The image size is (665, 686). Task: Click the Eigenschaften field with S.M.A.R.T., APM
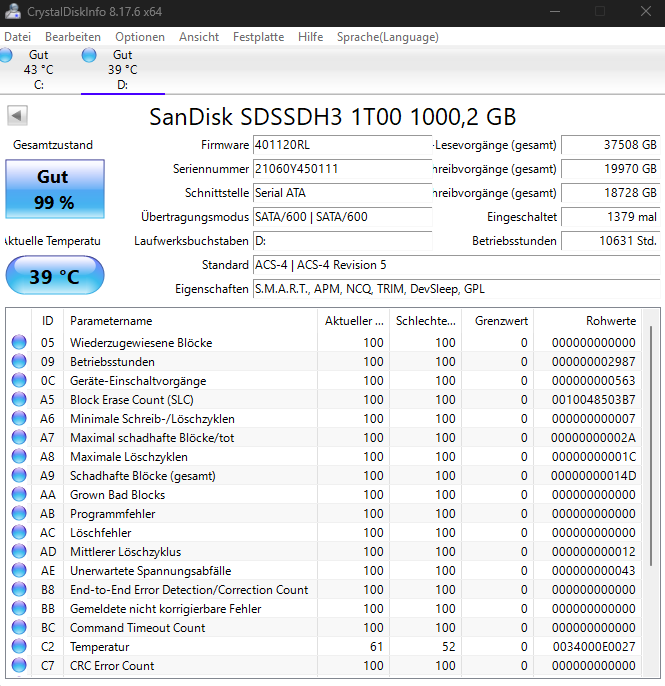[x=456, y=289]
